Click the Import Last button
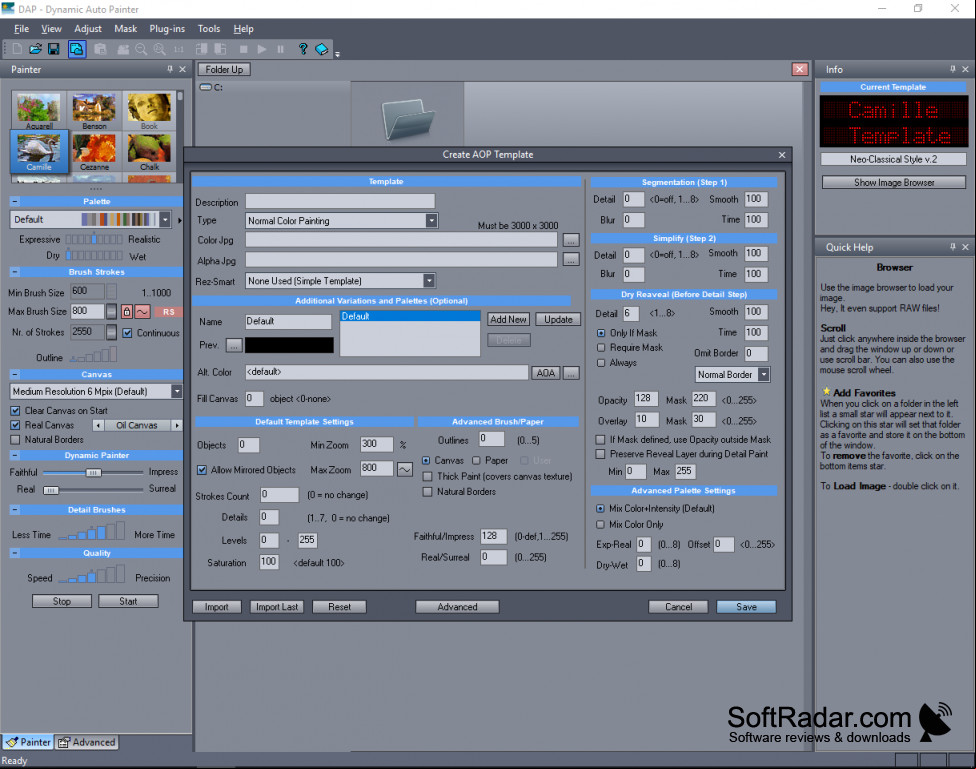 coord(277,606)
